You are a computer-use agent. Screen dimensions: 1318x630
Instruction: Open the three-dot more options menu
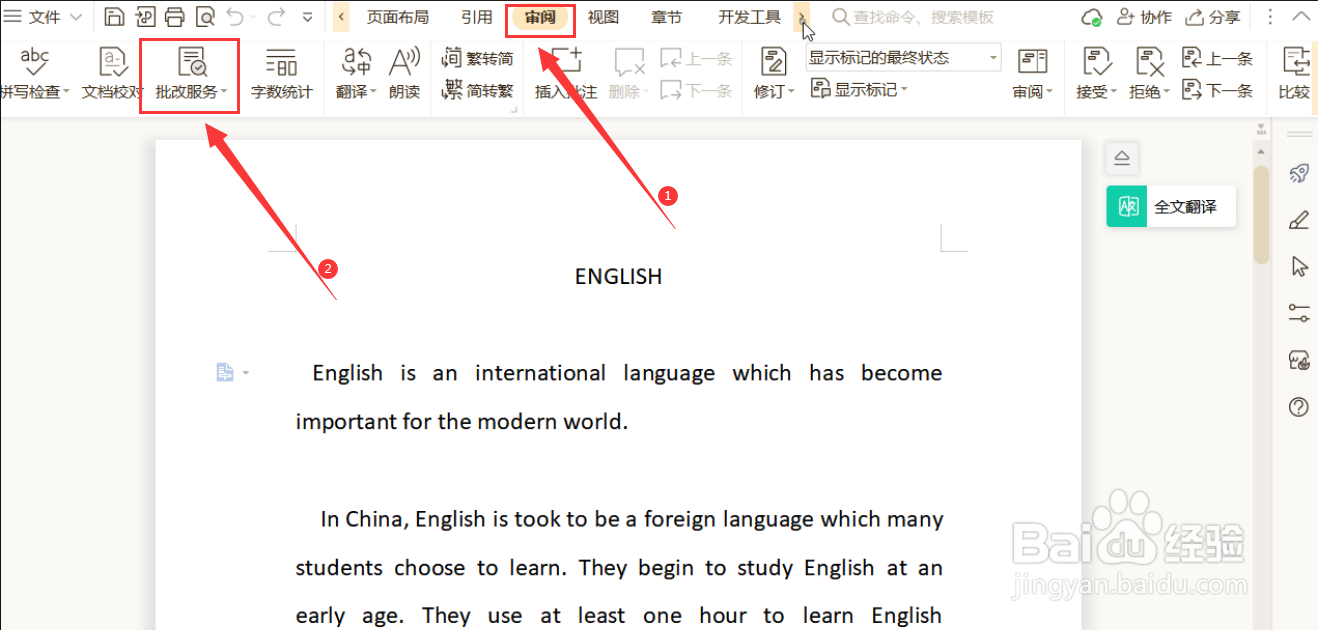tap(1270, 17)
